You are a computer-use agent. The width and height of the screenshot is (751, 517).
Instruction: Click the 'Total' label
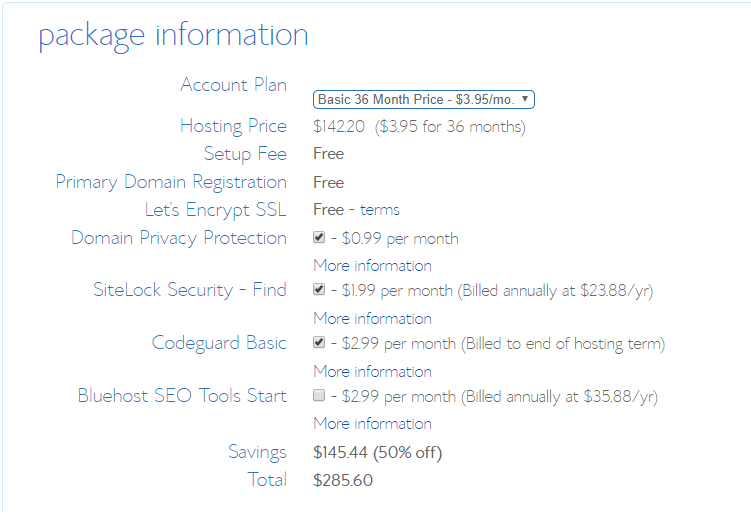pos(267,480)
